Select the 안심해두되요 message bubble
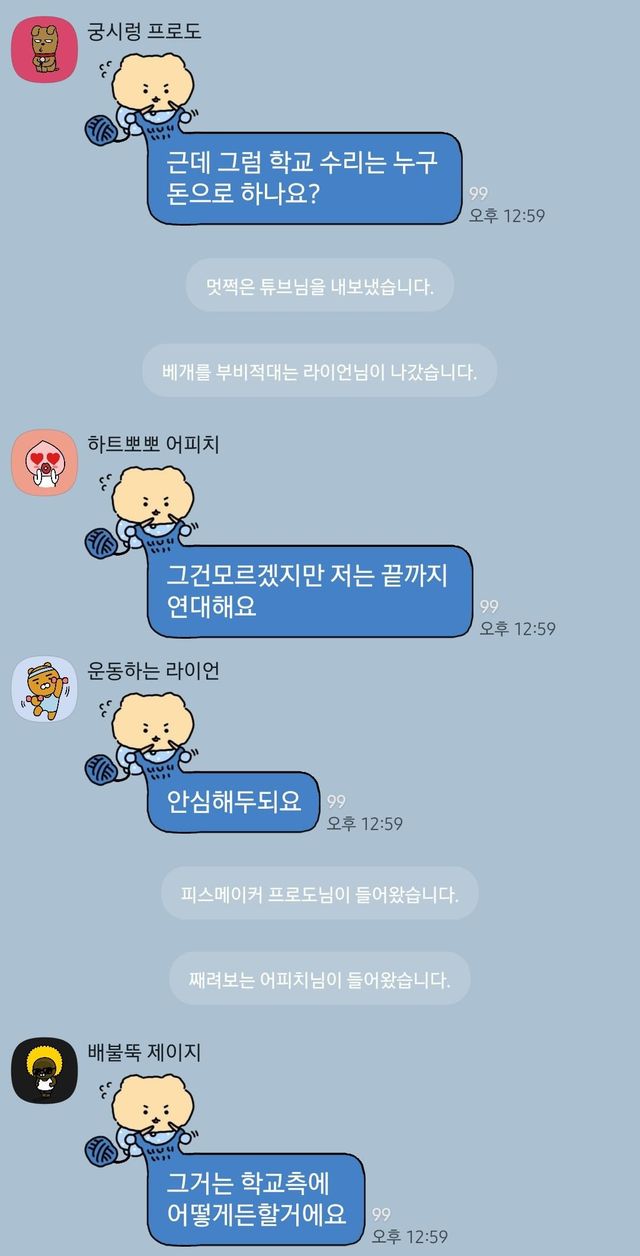 (x=234, y=802)
